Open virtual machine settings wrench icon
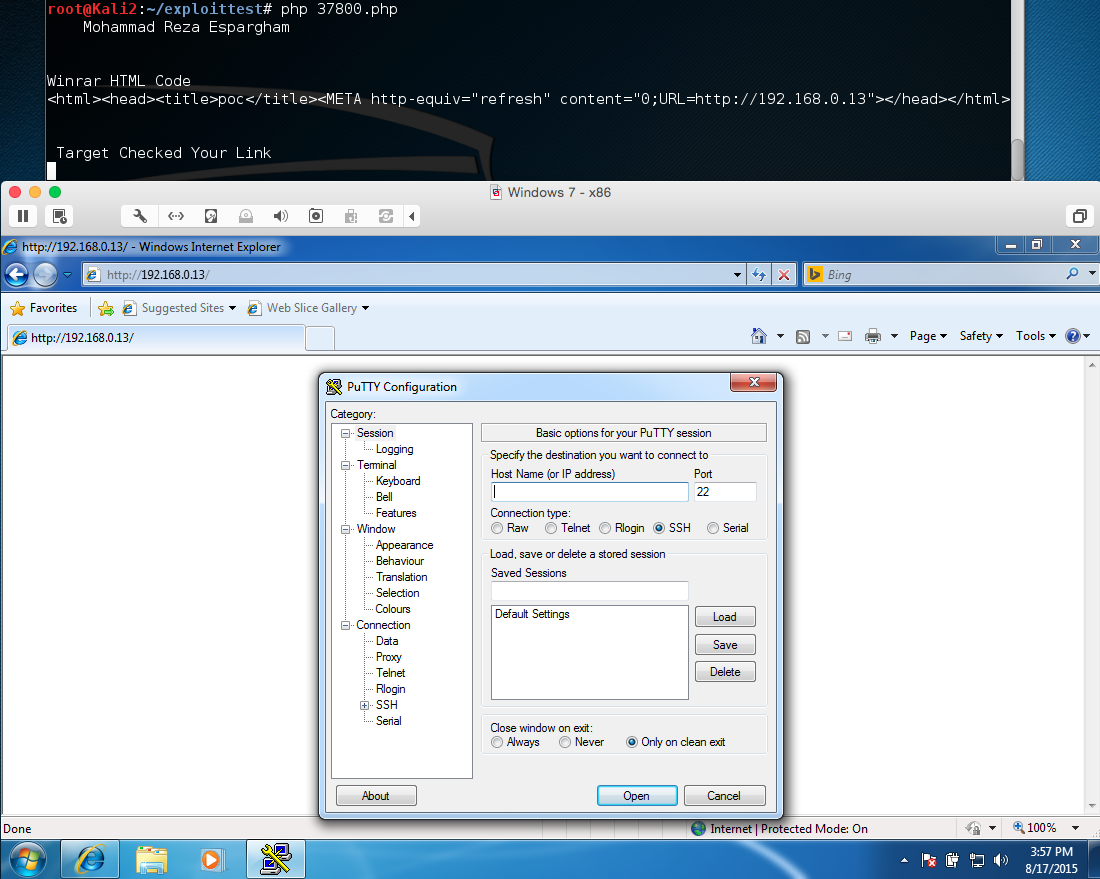 pyautogui.click(x=140, y=216)
